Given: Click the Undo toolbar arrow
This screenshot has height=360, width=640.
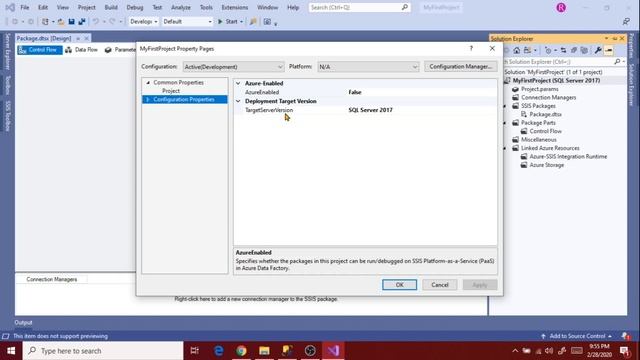Looking at the screenshot, I should [x=96, y=22].
